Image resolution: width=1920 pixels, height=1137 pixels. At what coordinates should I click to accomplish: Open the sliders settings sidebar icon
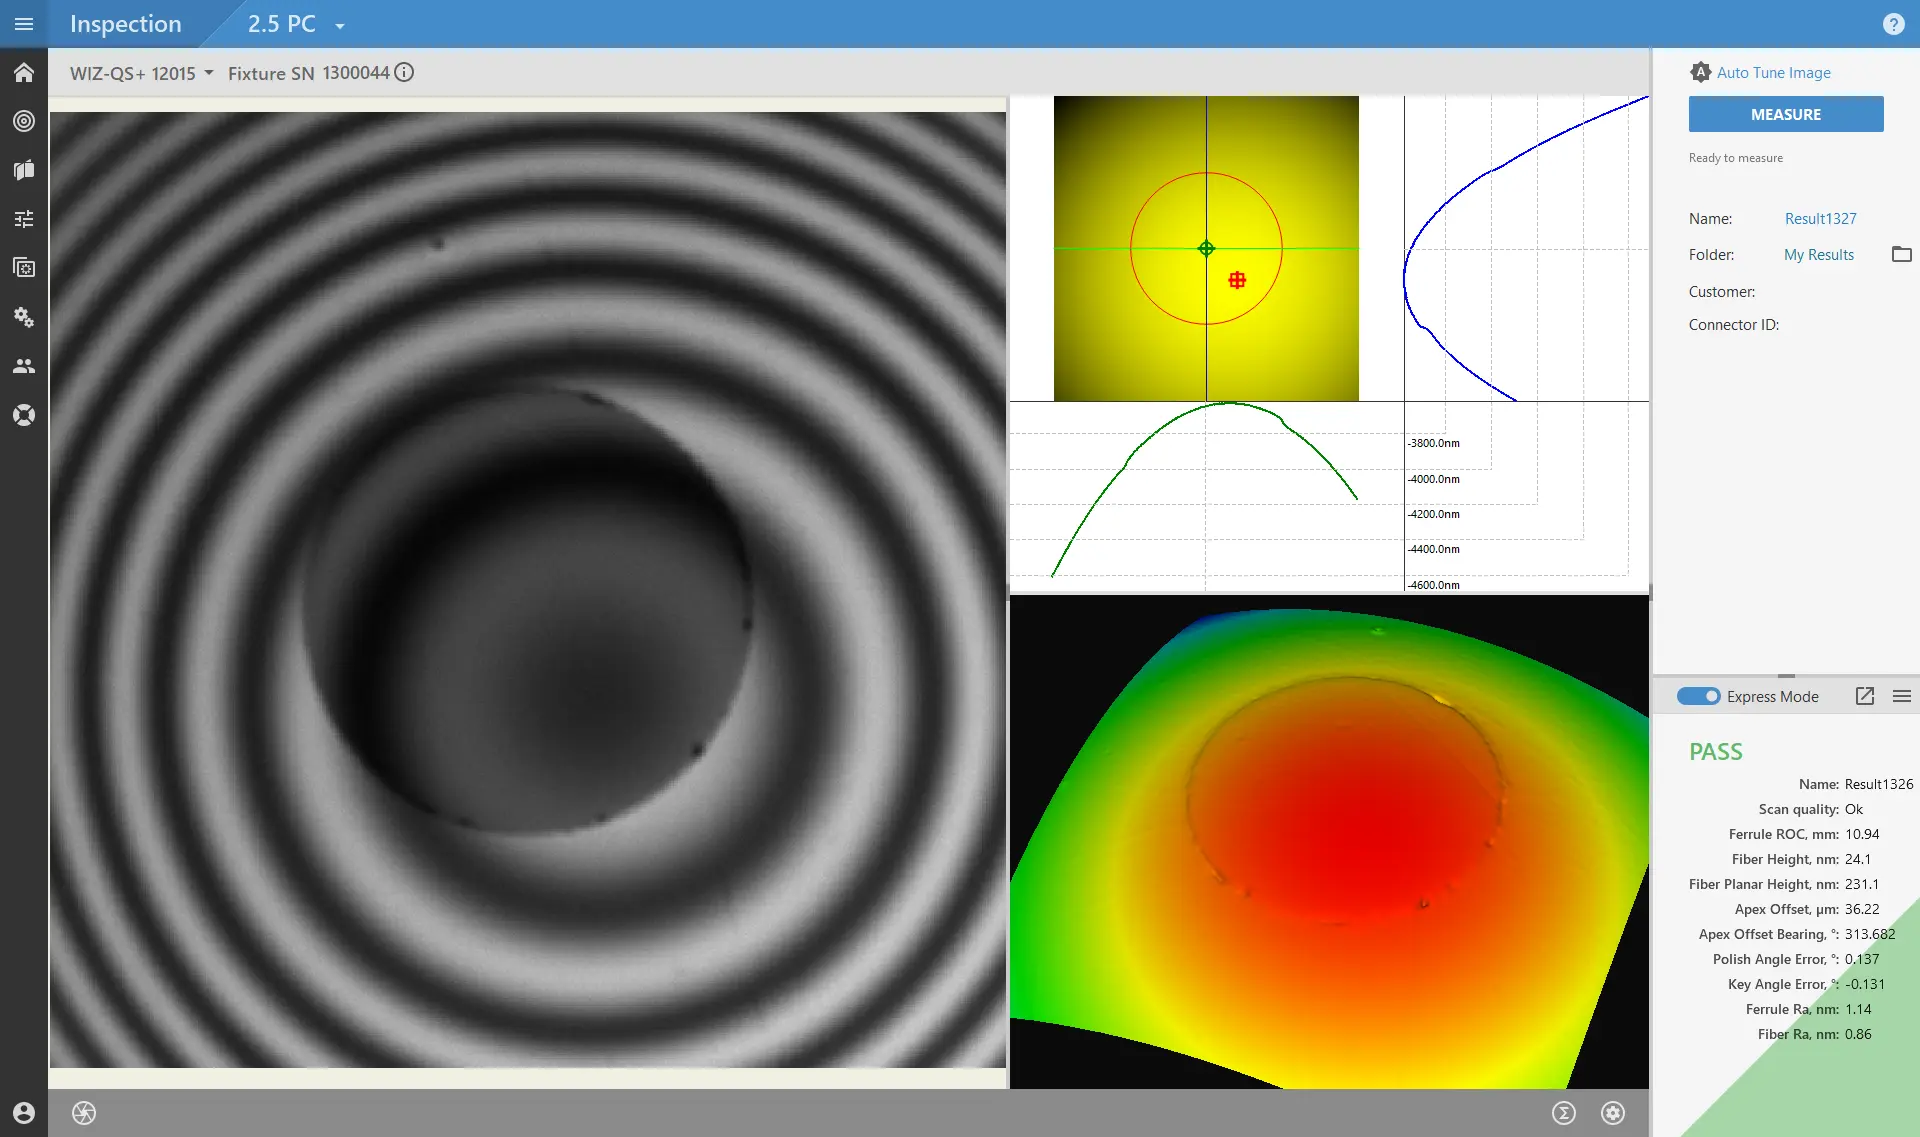coord(24,219)
